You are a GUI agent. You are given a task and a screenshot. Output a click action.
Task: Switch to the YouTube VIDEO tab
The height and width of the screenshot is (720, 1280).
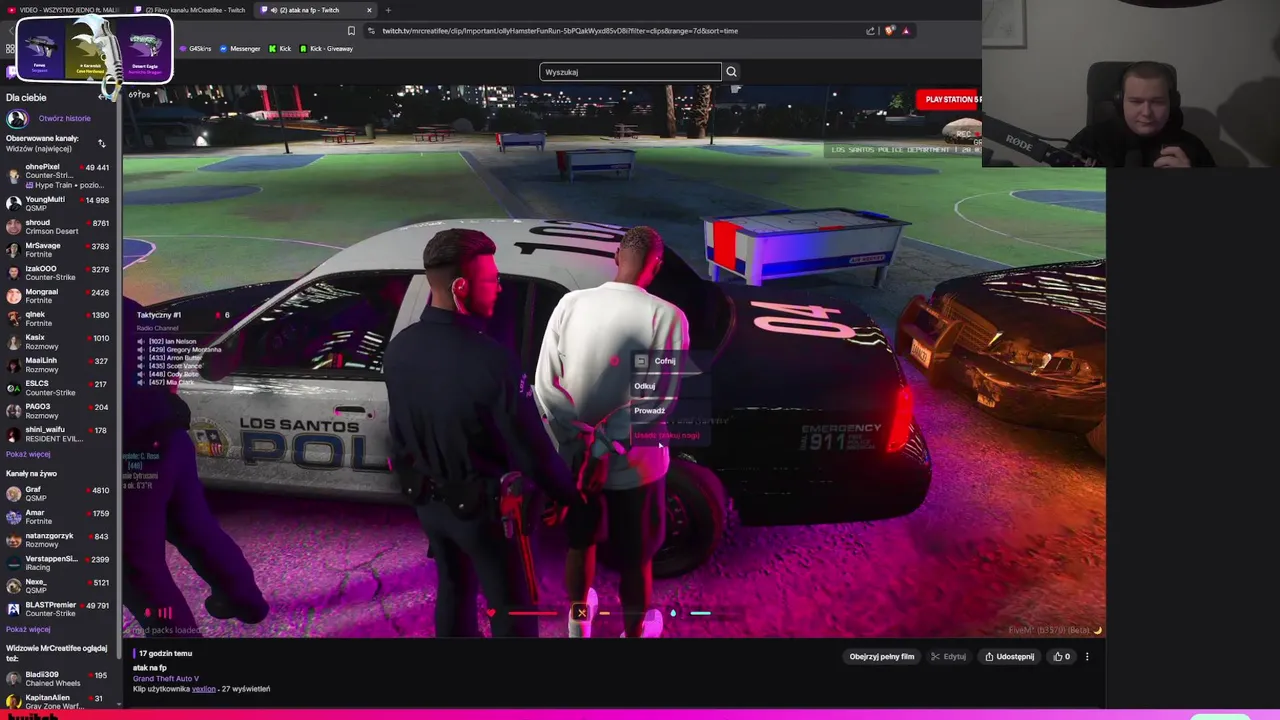click(x=65, y=10)
